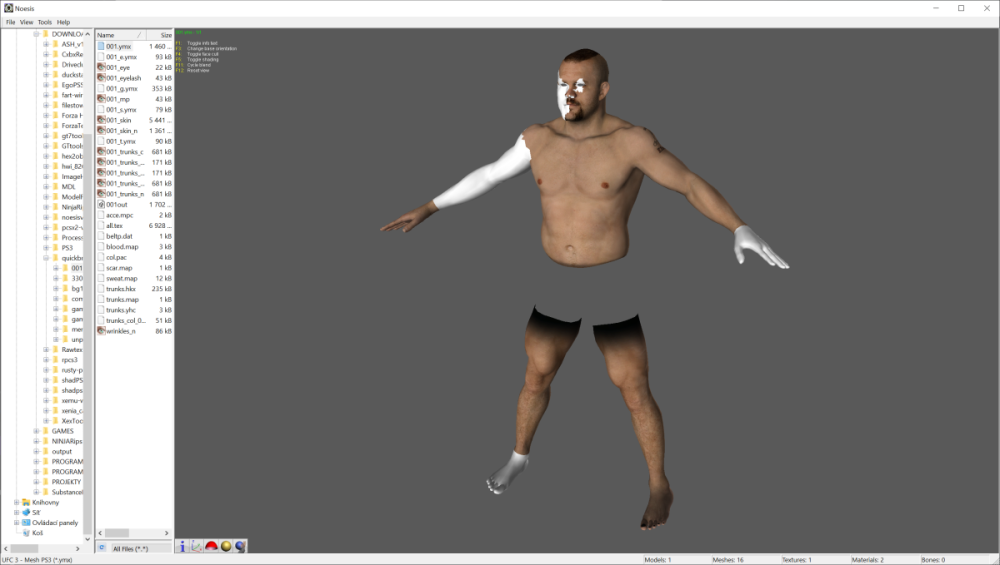
Task: Sort files by the Size column header
Action: [159, 35]
